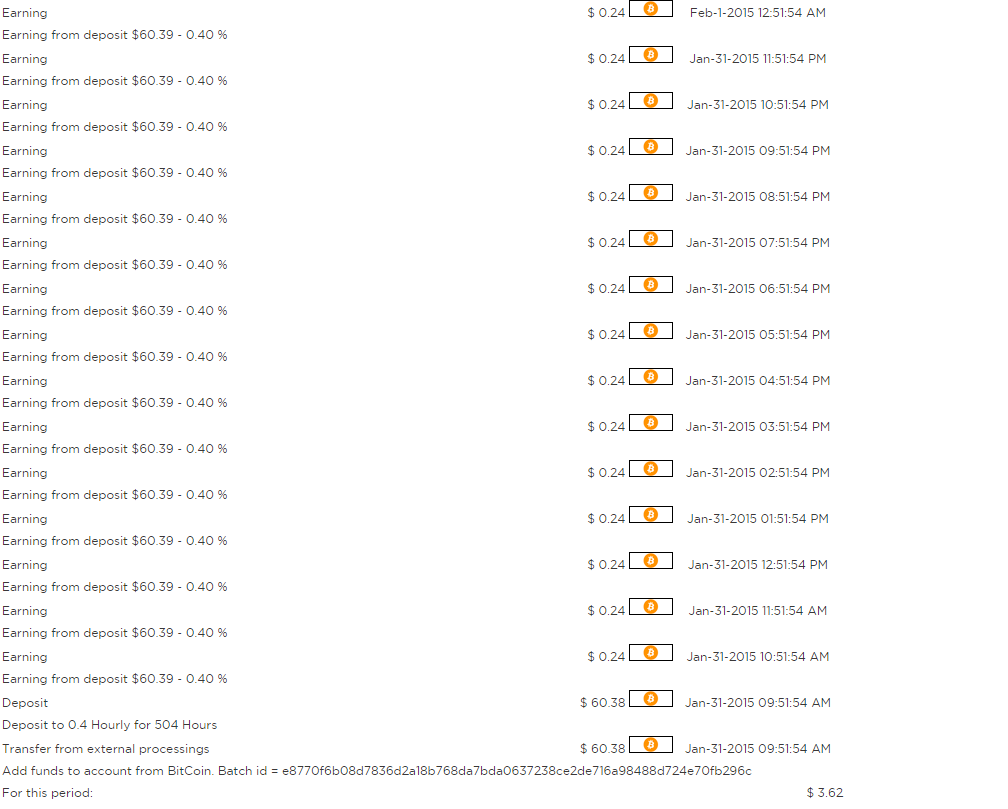The width and height of the screenshot is (1008, 809).
Task: Click Bitcoin icon in the Deposit row
Action: (x=651, y=698)
